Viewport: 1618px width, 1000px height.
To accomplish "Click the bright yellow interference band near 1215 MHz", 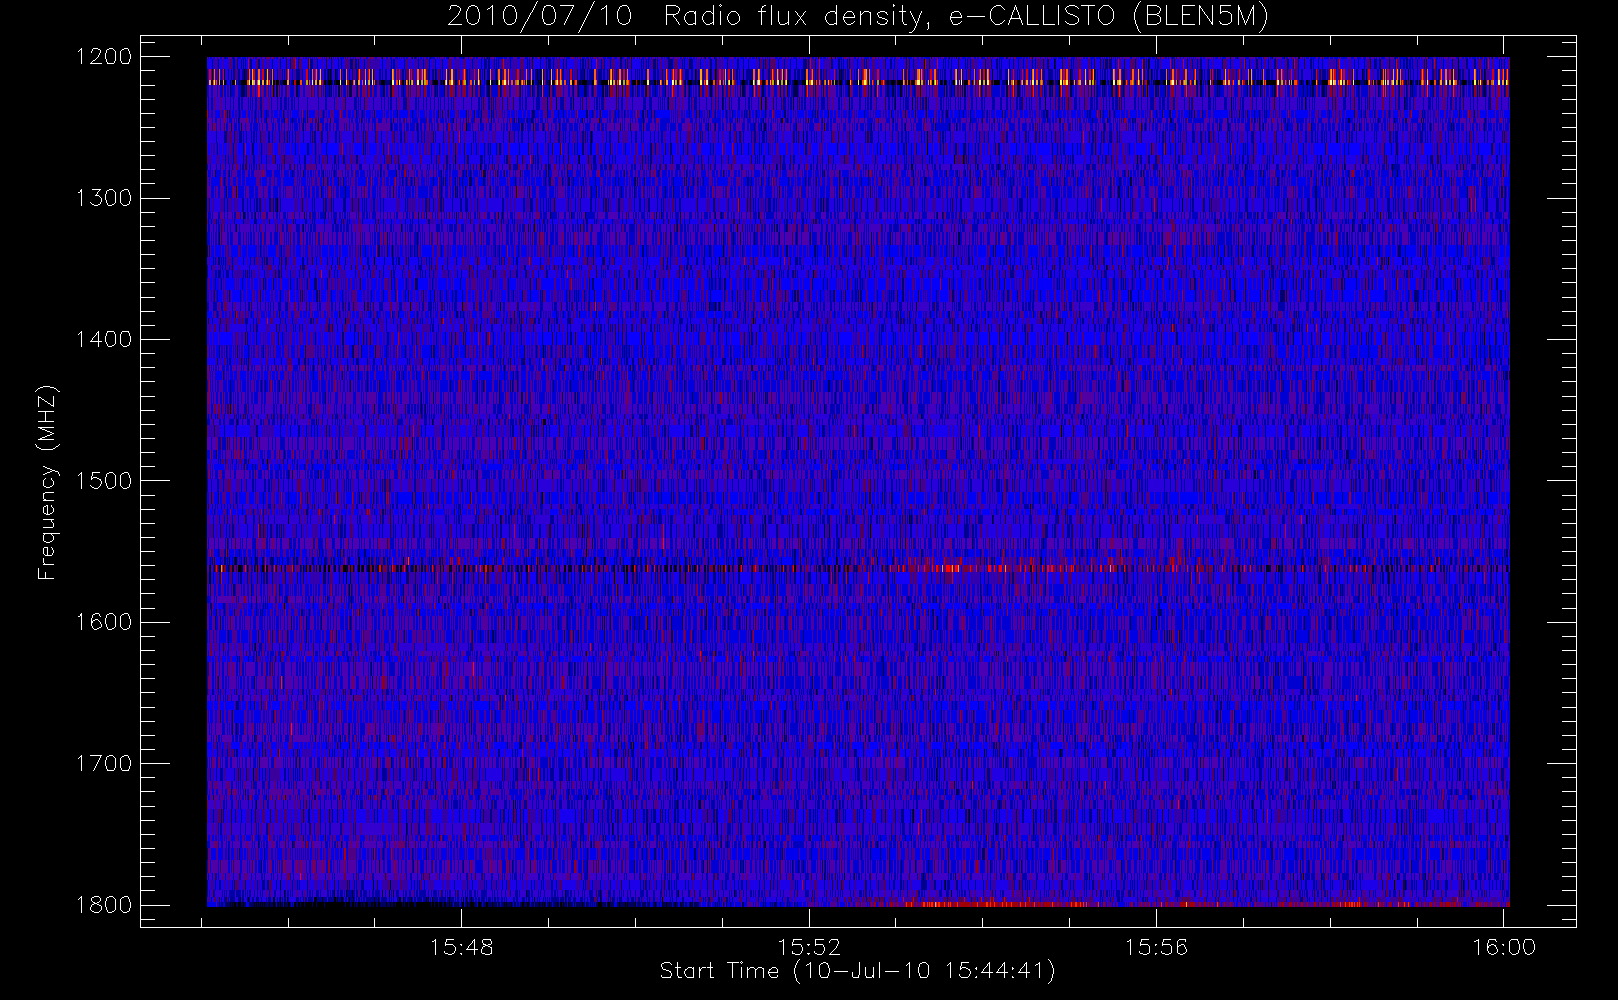I will click(858, 77).
